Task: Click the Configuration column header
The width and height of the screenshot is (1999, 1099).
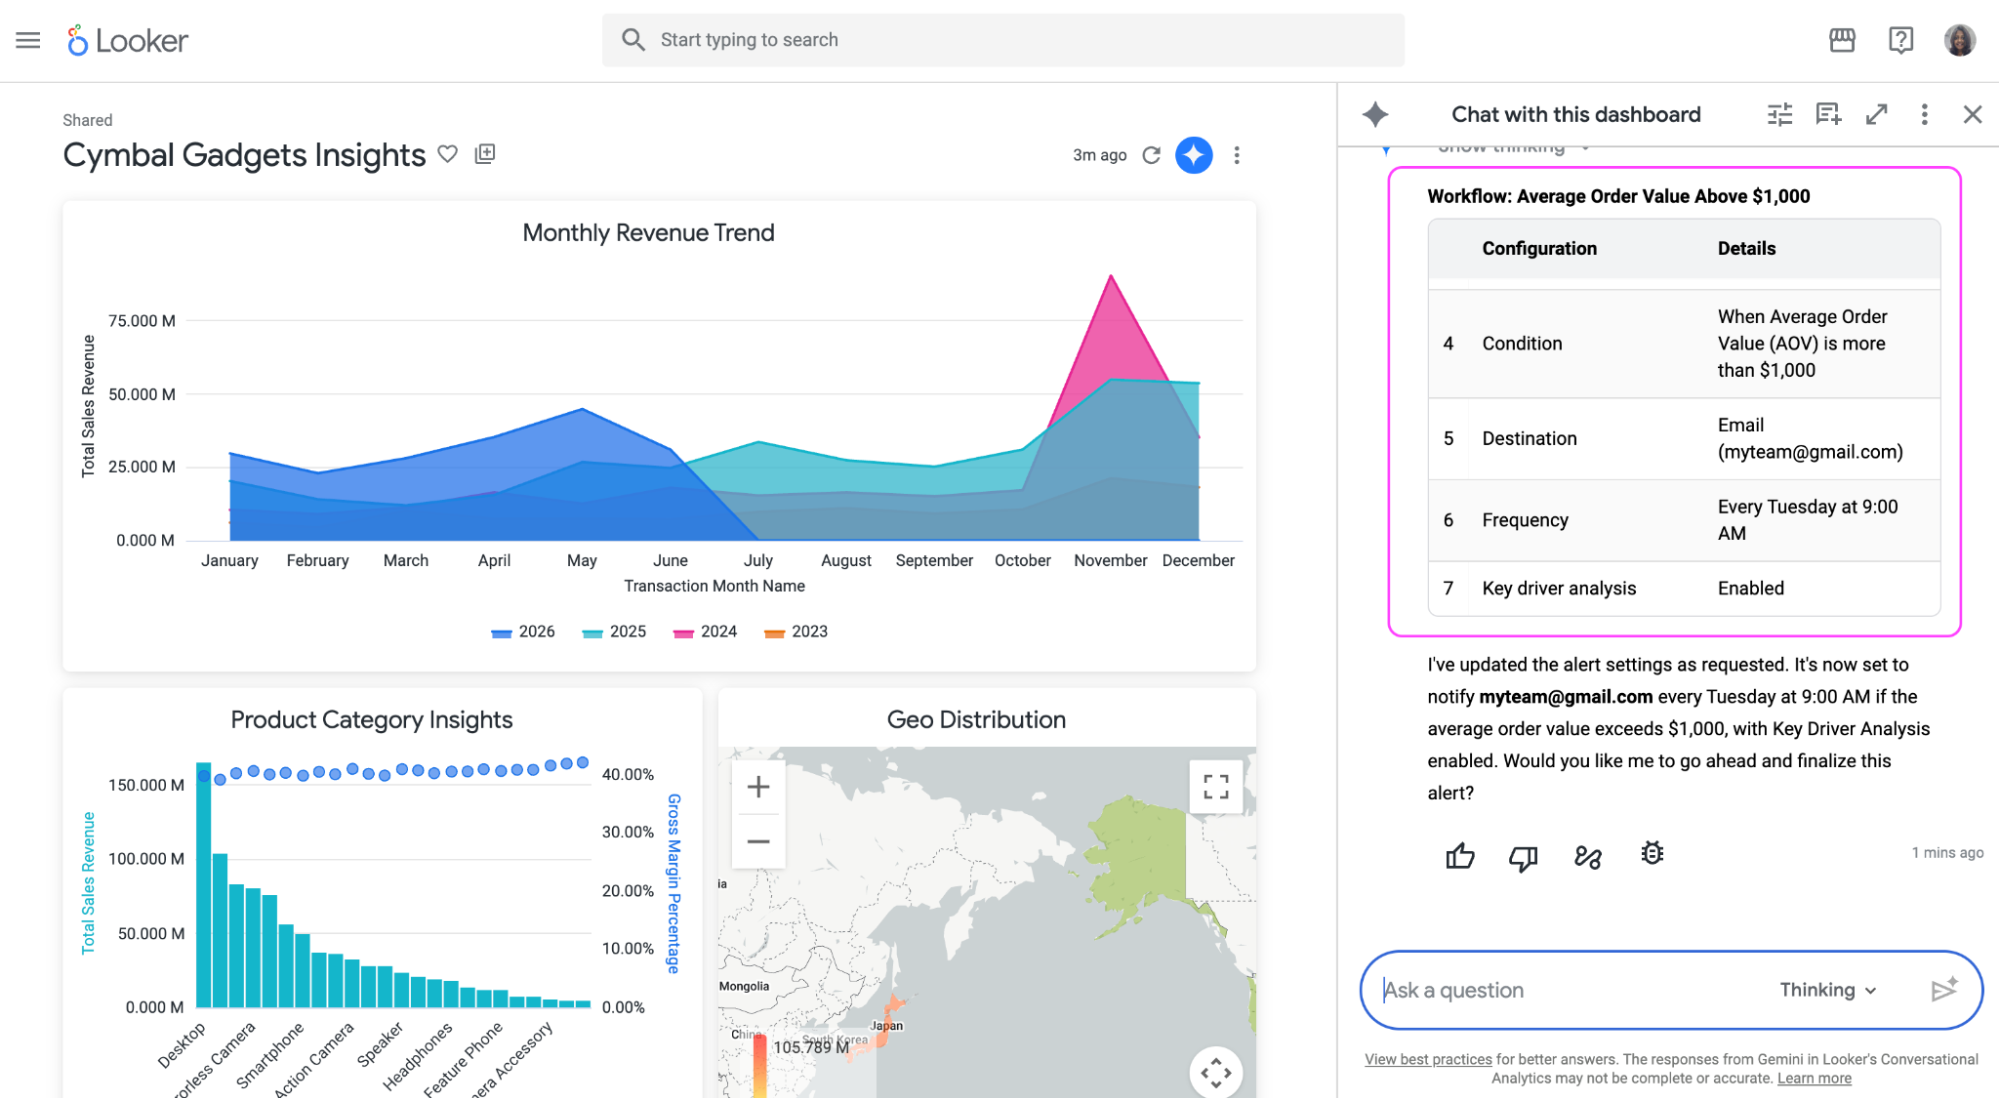Action: (1539, 249)
